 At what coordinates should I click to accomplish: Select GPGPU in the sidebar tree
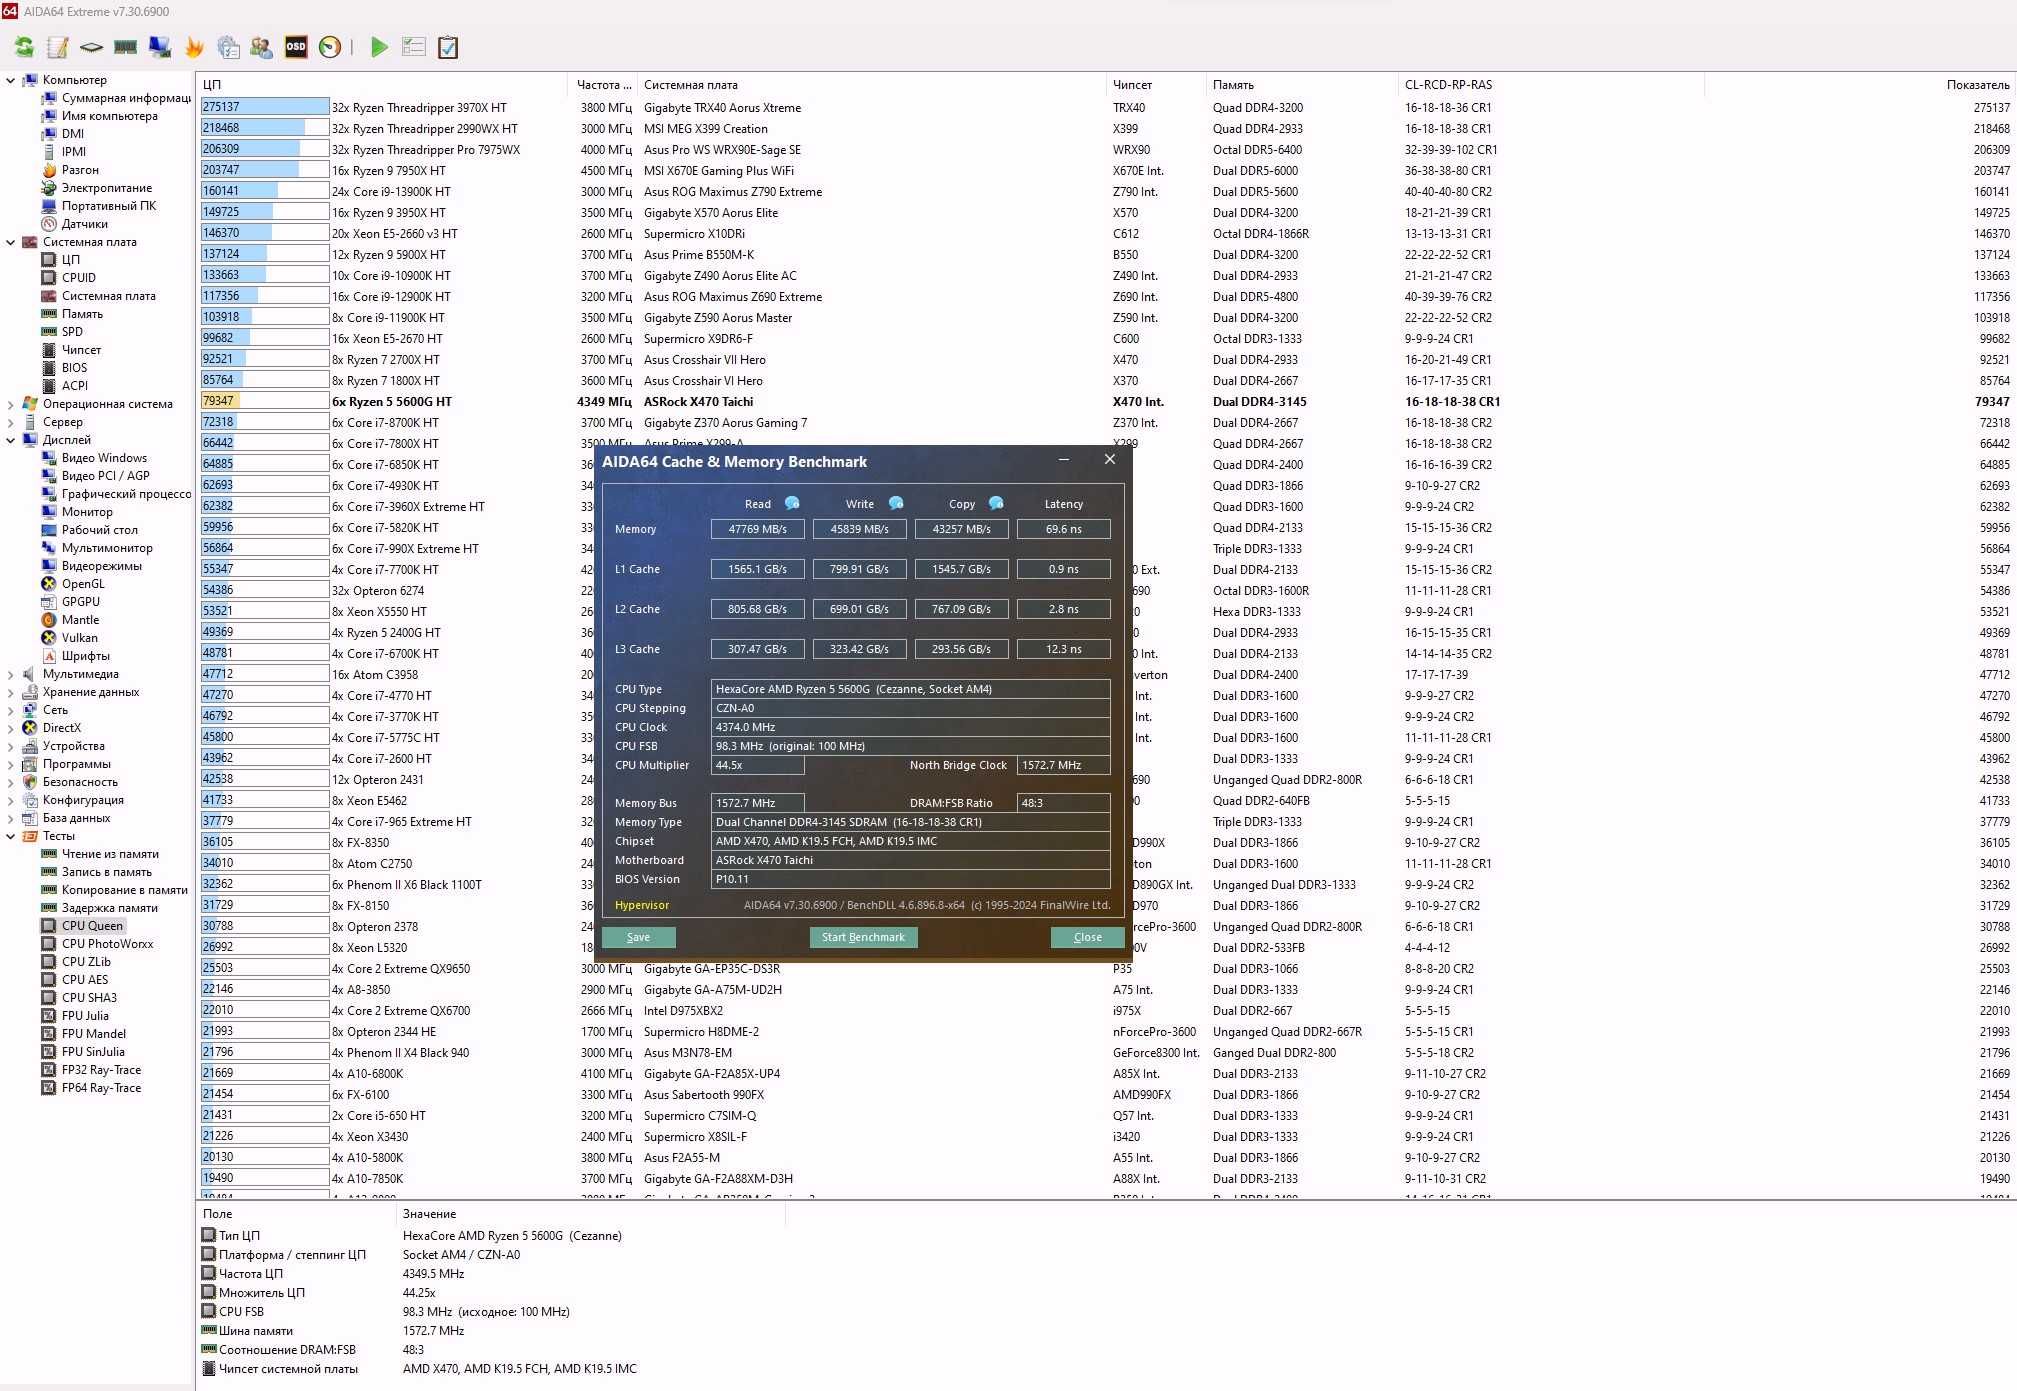(81, 602)
